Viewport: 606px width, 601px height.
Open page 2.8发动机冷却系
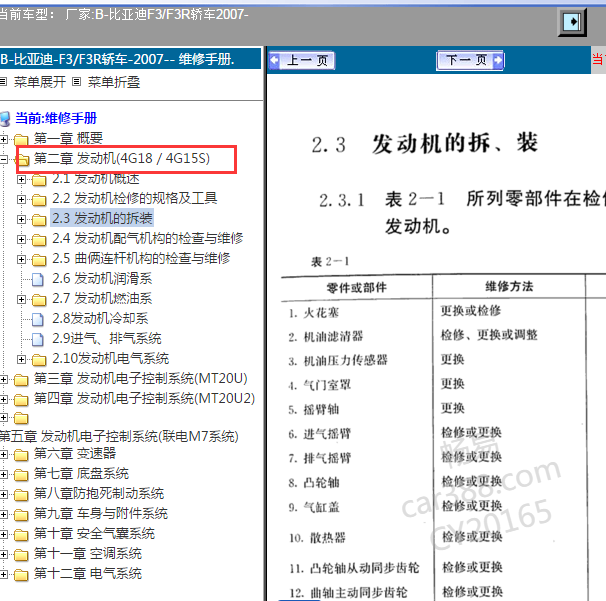100,318
